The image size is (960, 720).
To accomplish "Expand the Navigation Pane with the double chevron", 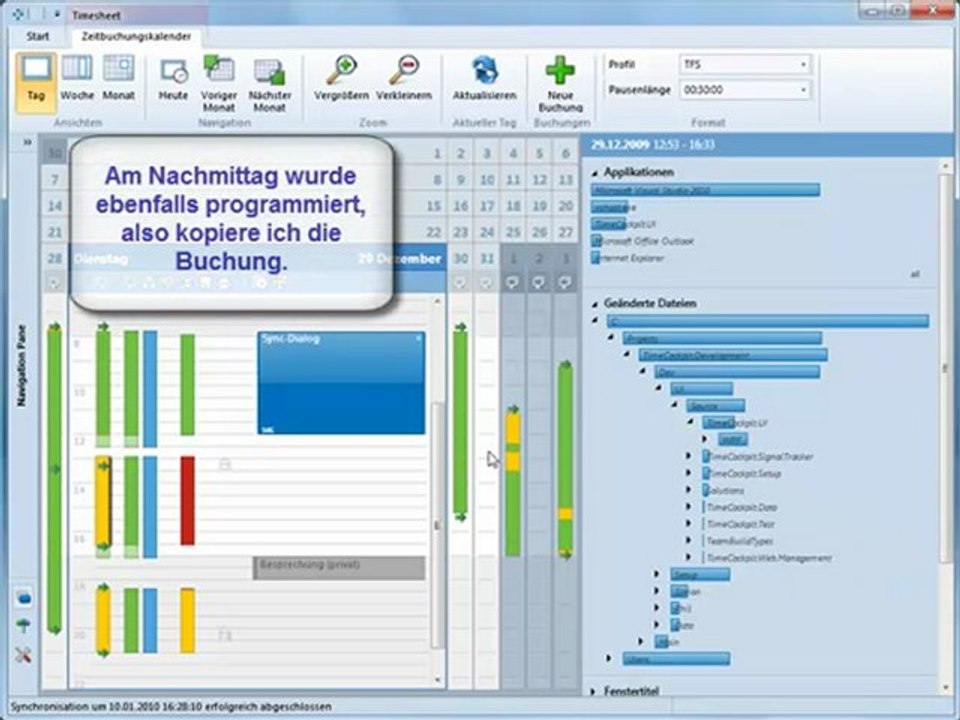I will tap(27, 142).
